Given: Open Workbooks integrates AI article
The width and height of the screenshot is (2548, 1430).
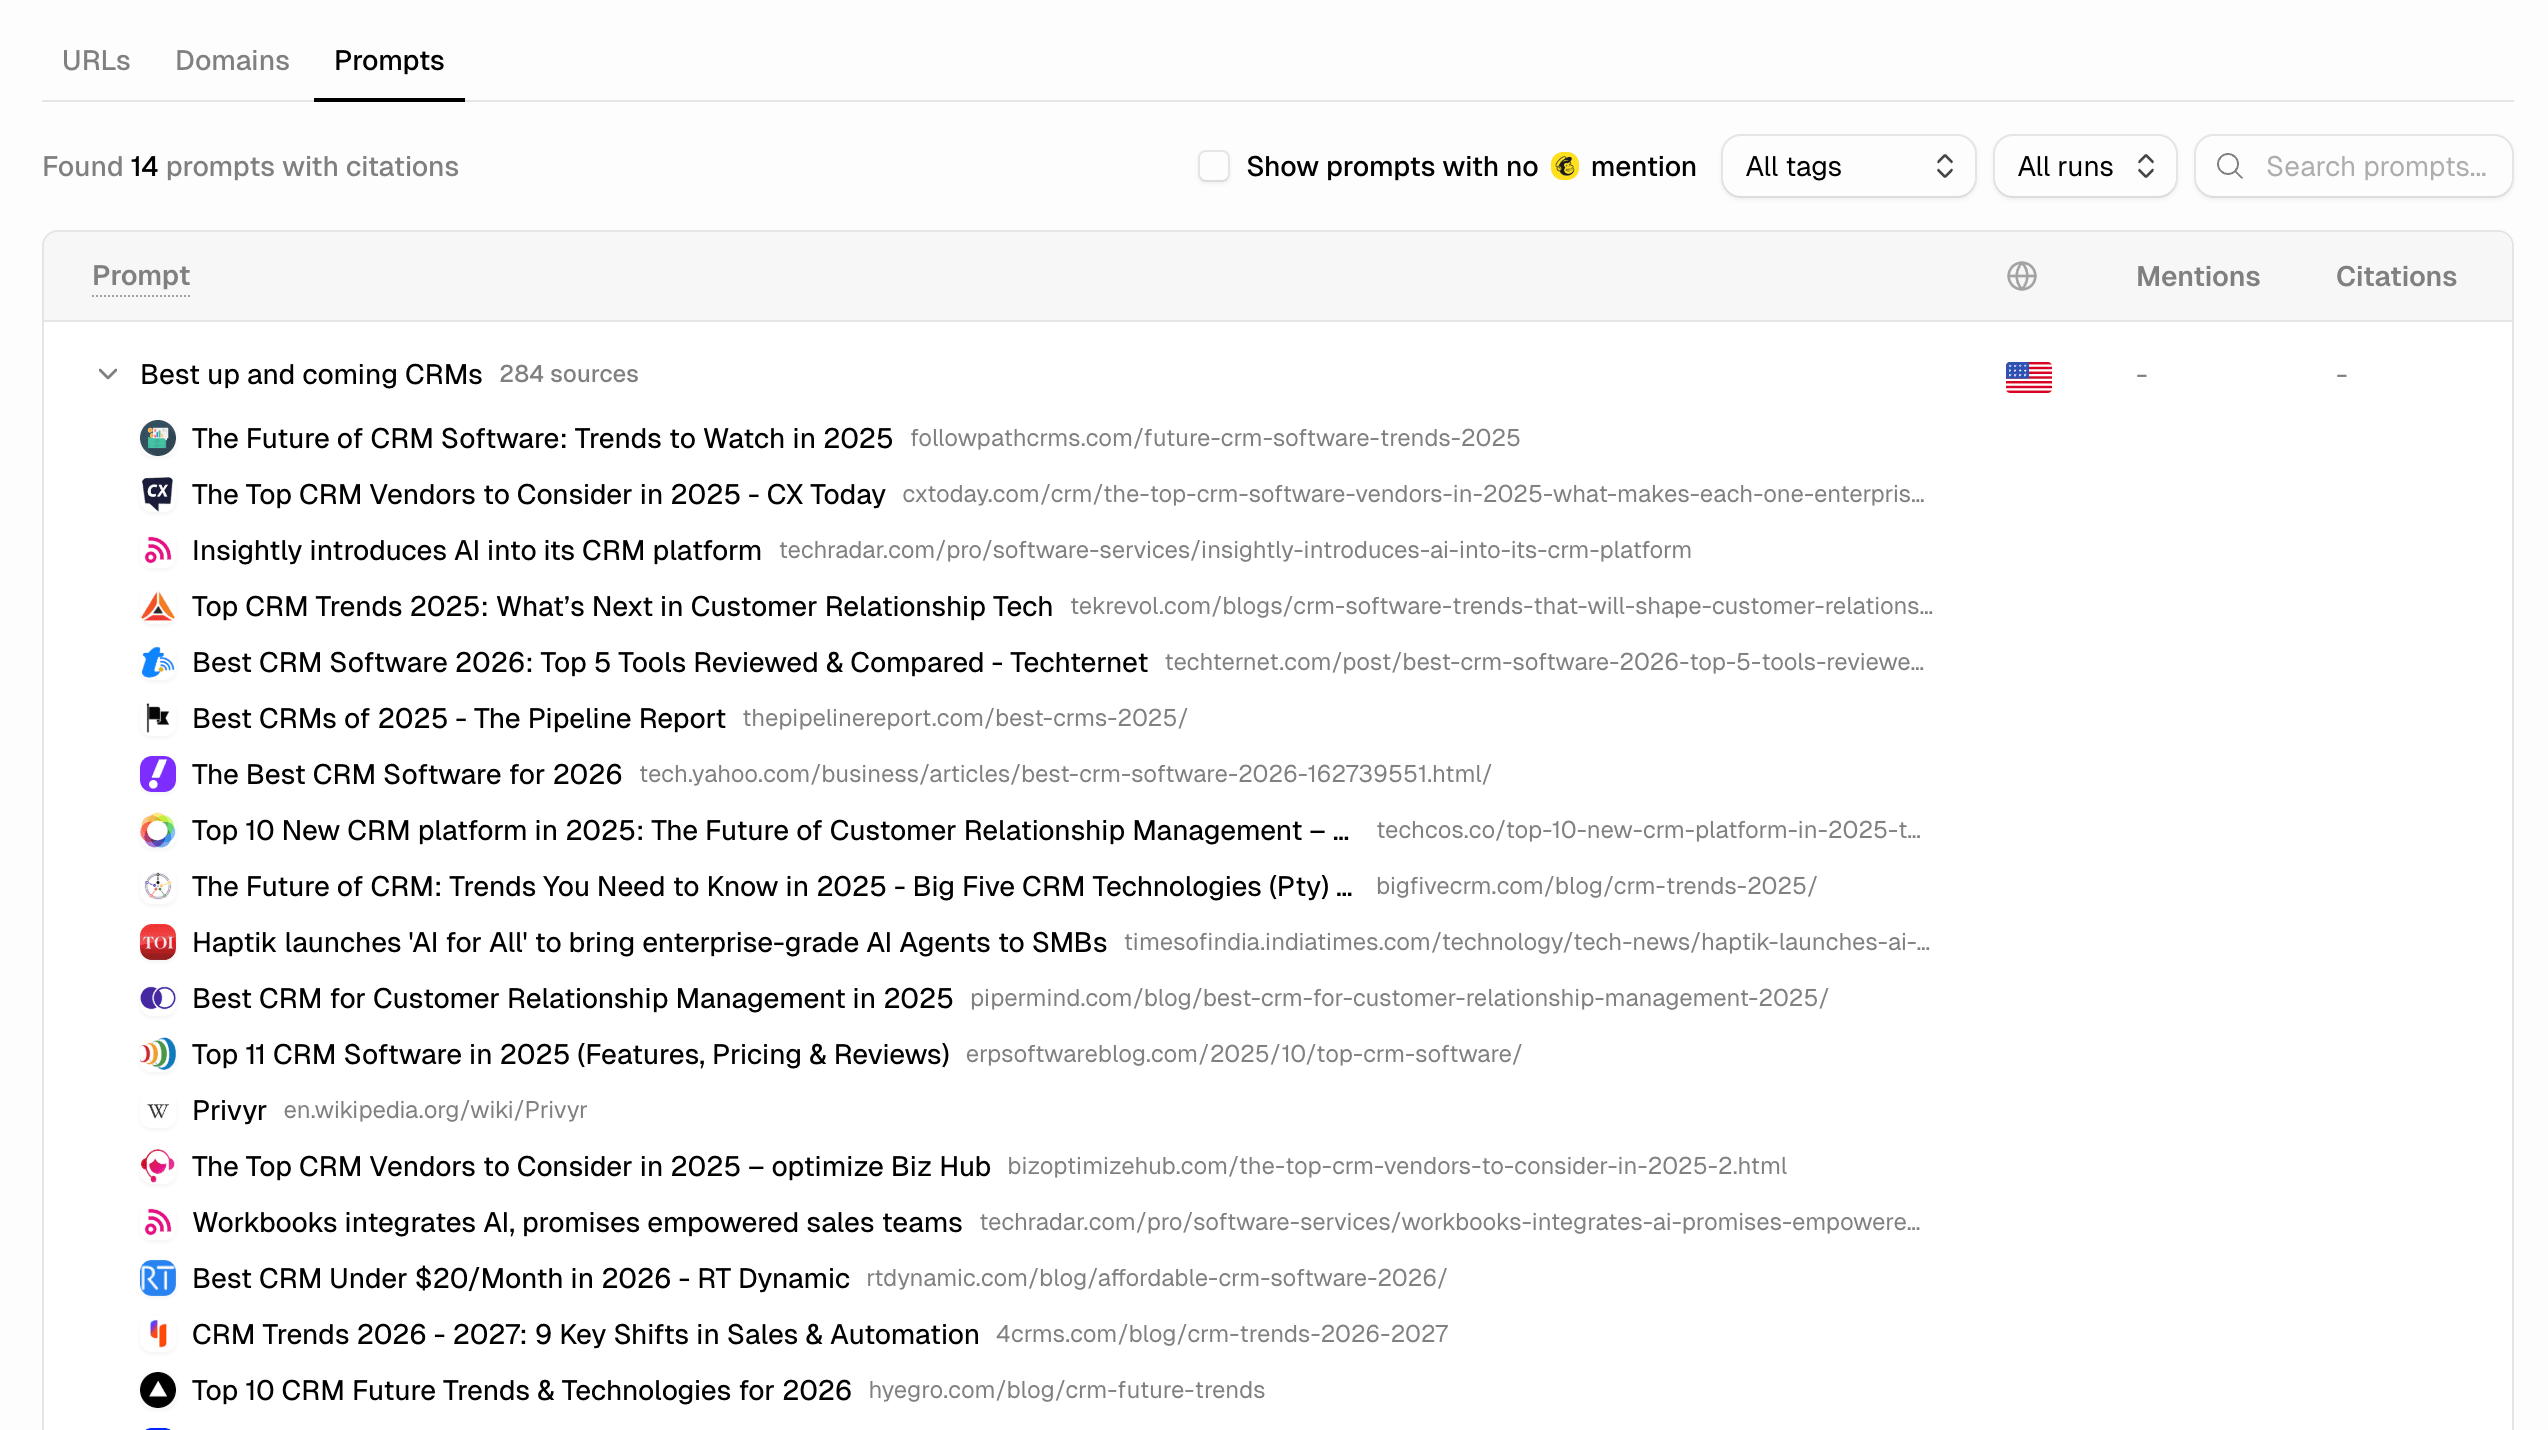Looking at the screenshot, I should (x=577, y=1222).
